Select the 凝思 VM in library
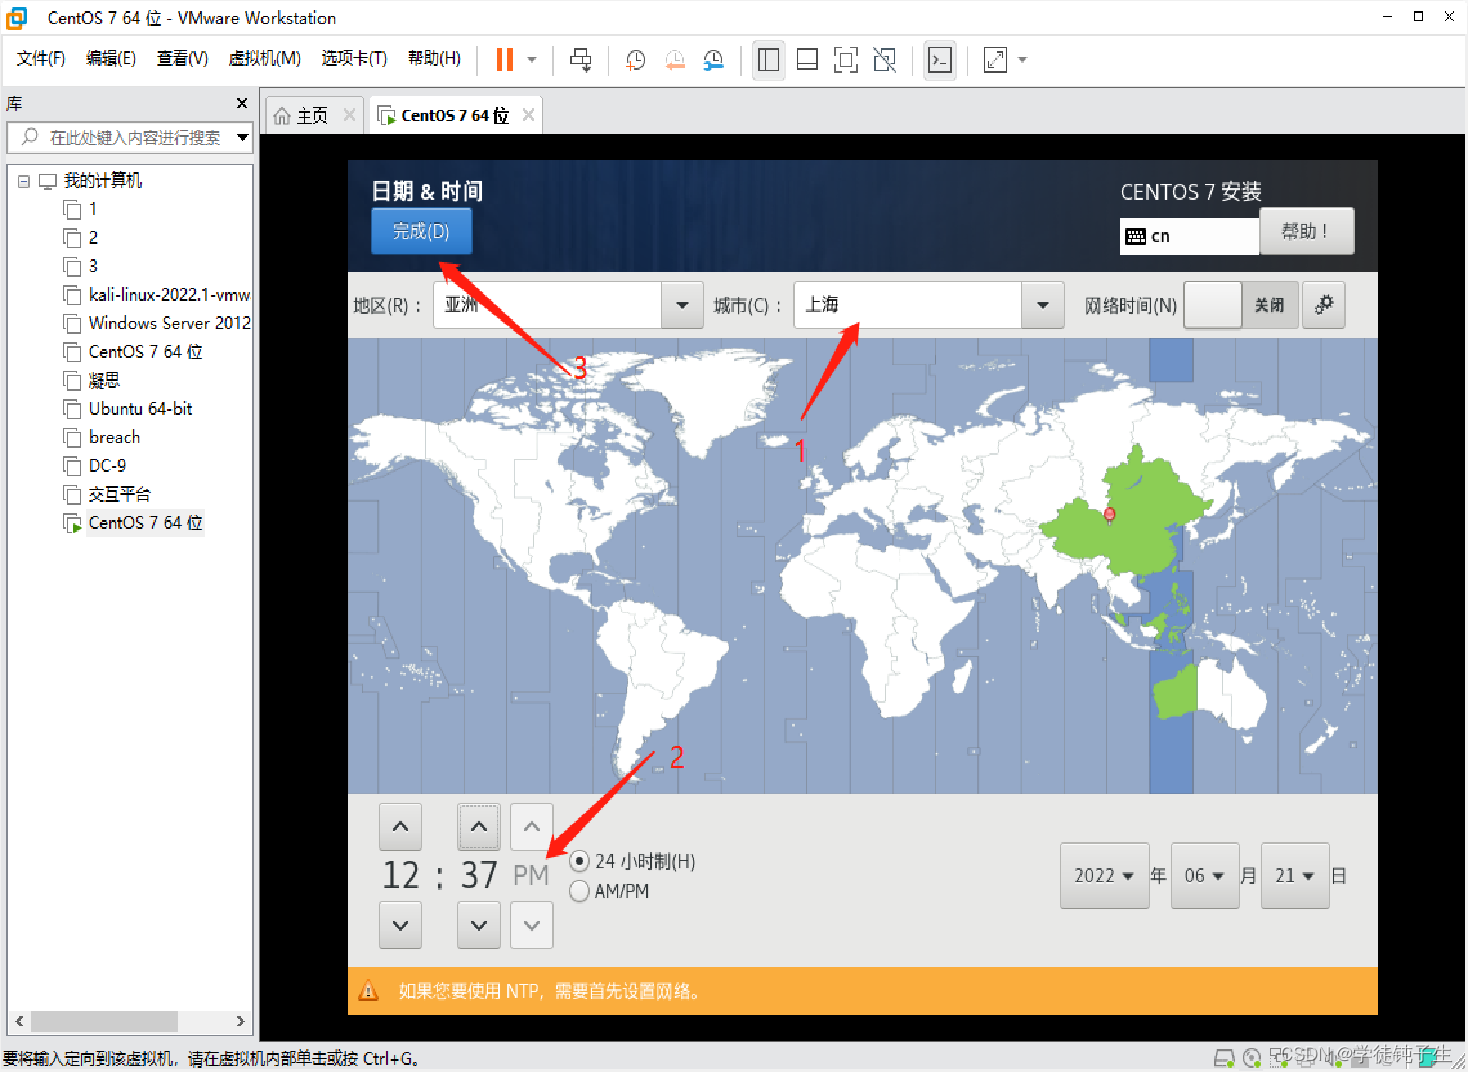Image resolution: width=1468 pixels, height=1073 pixels. [92, 381]
